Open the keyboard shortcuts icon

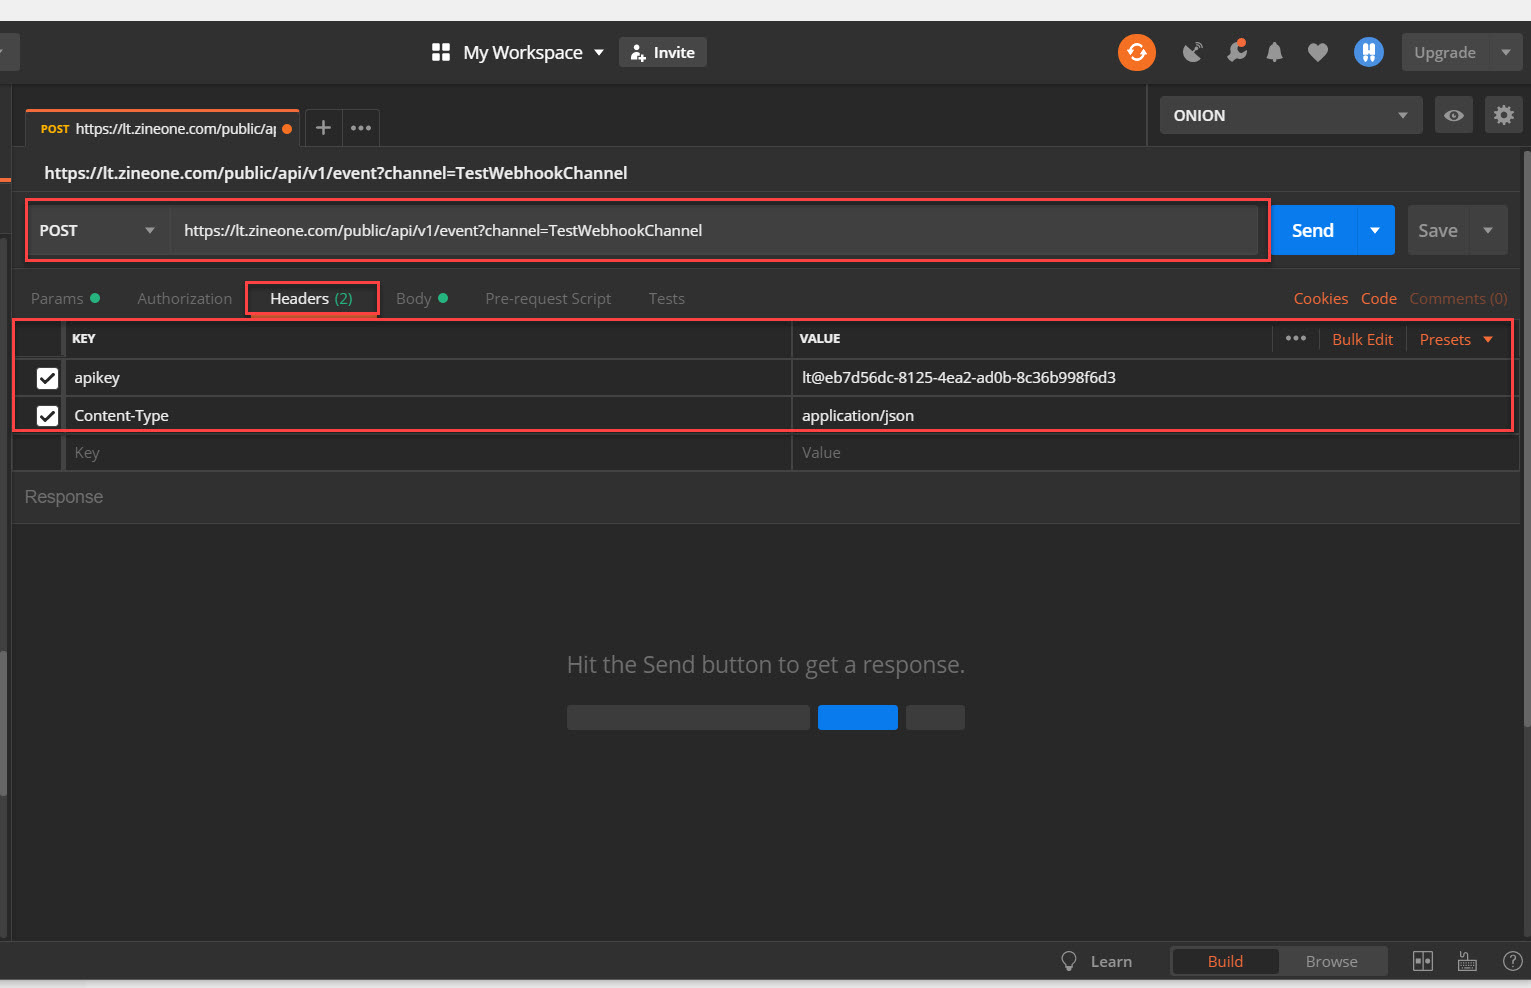tap(1467, 961)
